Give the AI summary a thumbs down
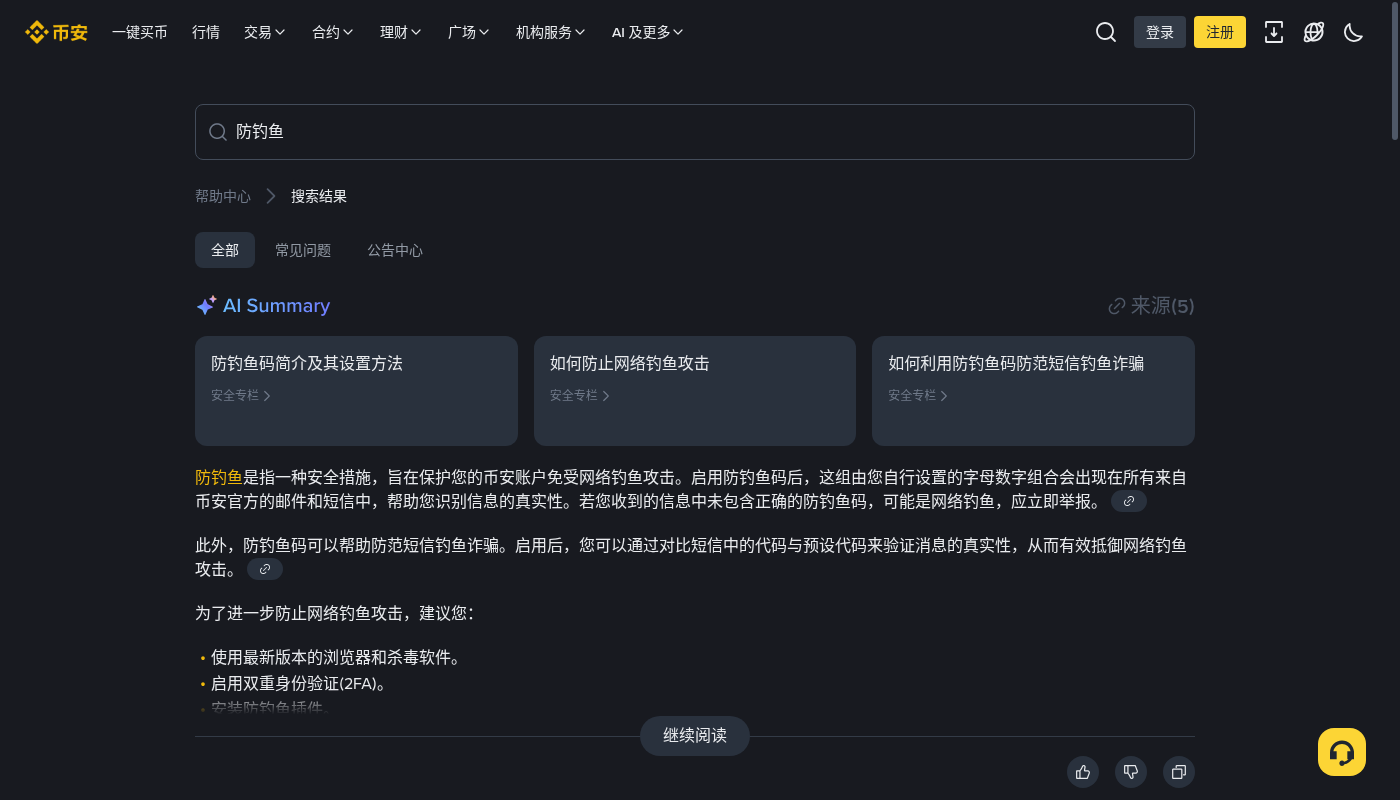Image resolution: width=1400 pixels, height=800 pixels. click(x=1131, y=772)
